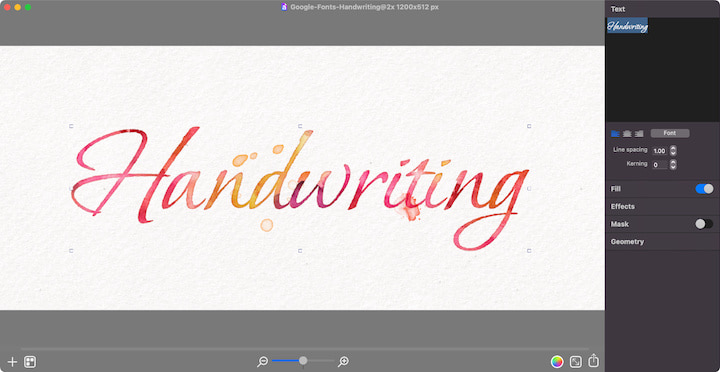Zoom out with the magnifier minus icon
720x372 pixels.
tap(262, 362)
